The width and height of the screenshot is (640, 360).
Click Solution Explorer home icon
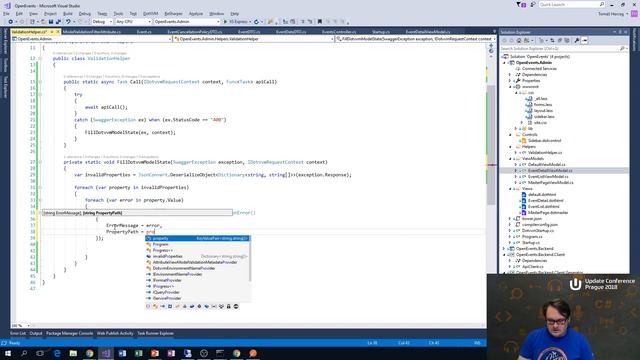pyautogui.click(x=519, y=40)
